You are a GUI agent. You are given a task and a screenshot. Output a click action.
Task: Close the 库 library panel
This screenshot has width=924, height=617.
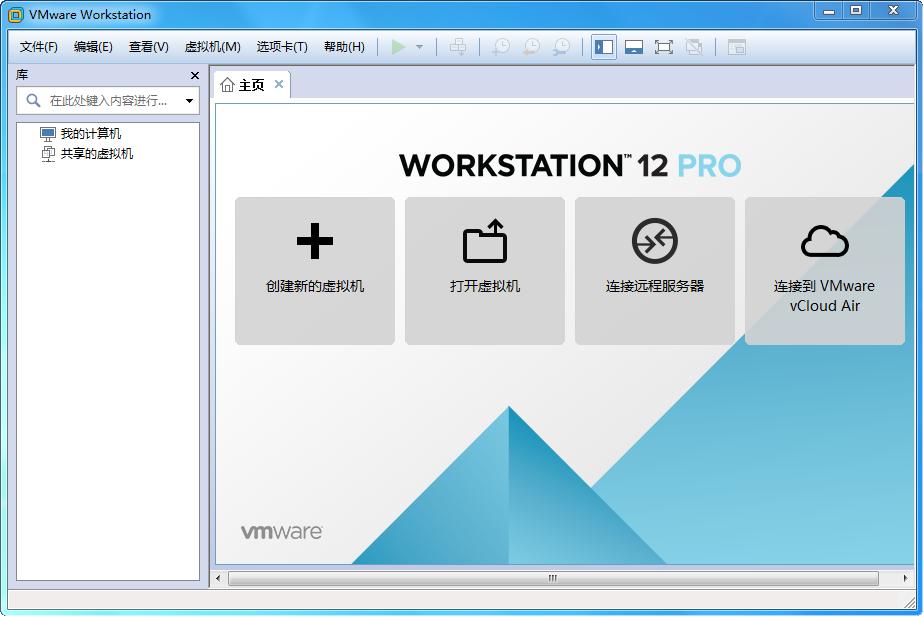[195, 75]
